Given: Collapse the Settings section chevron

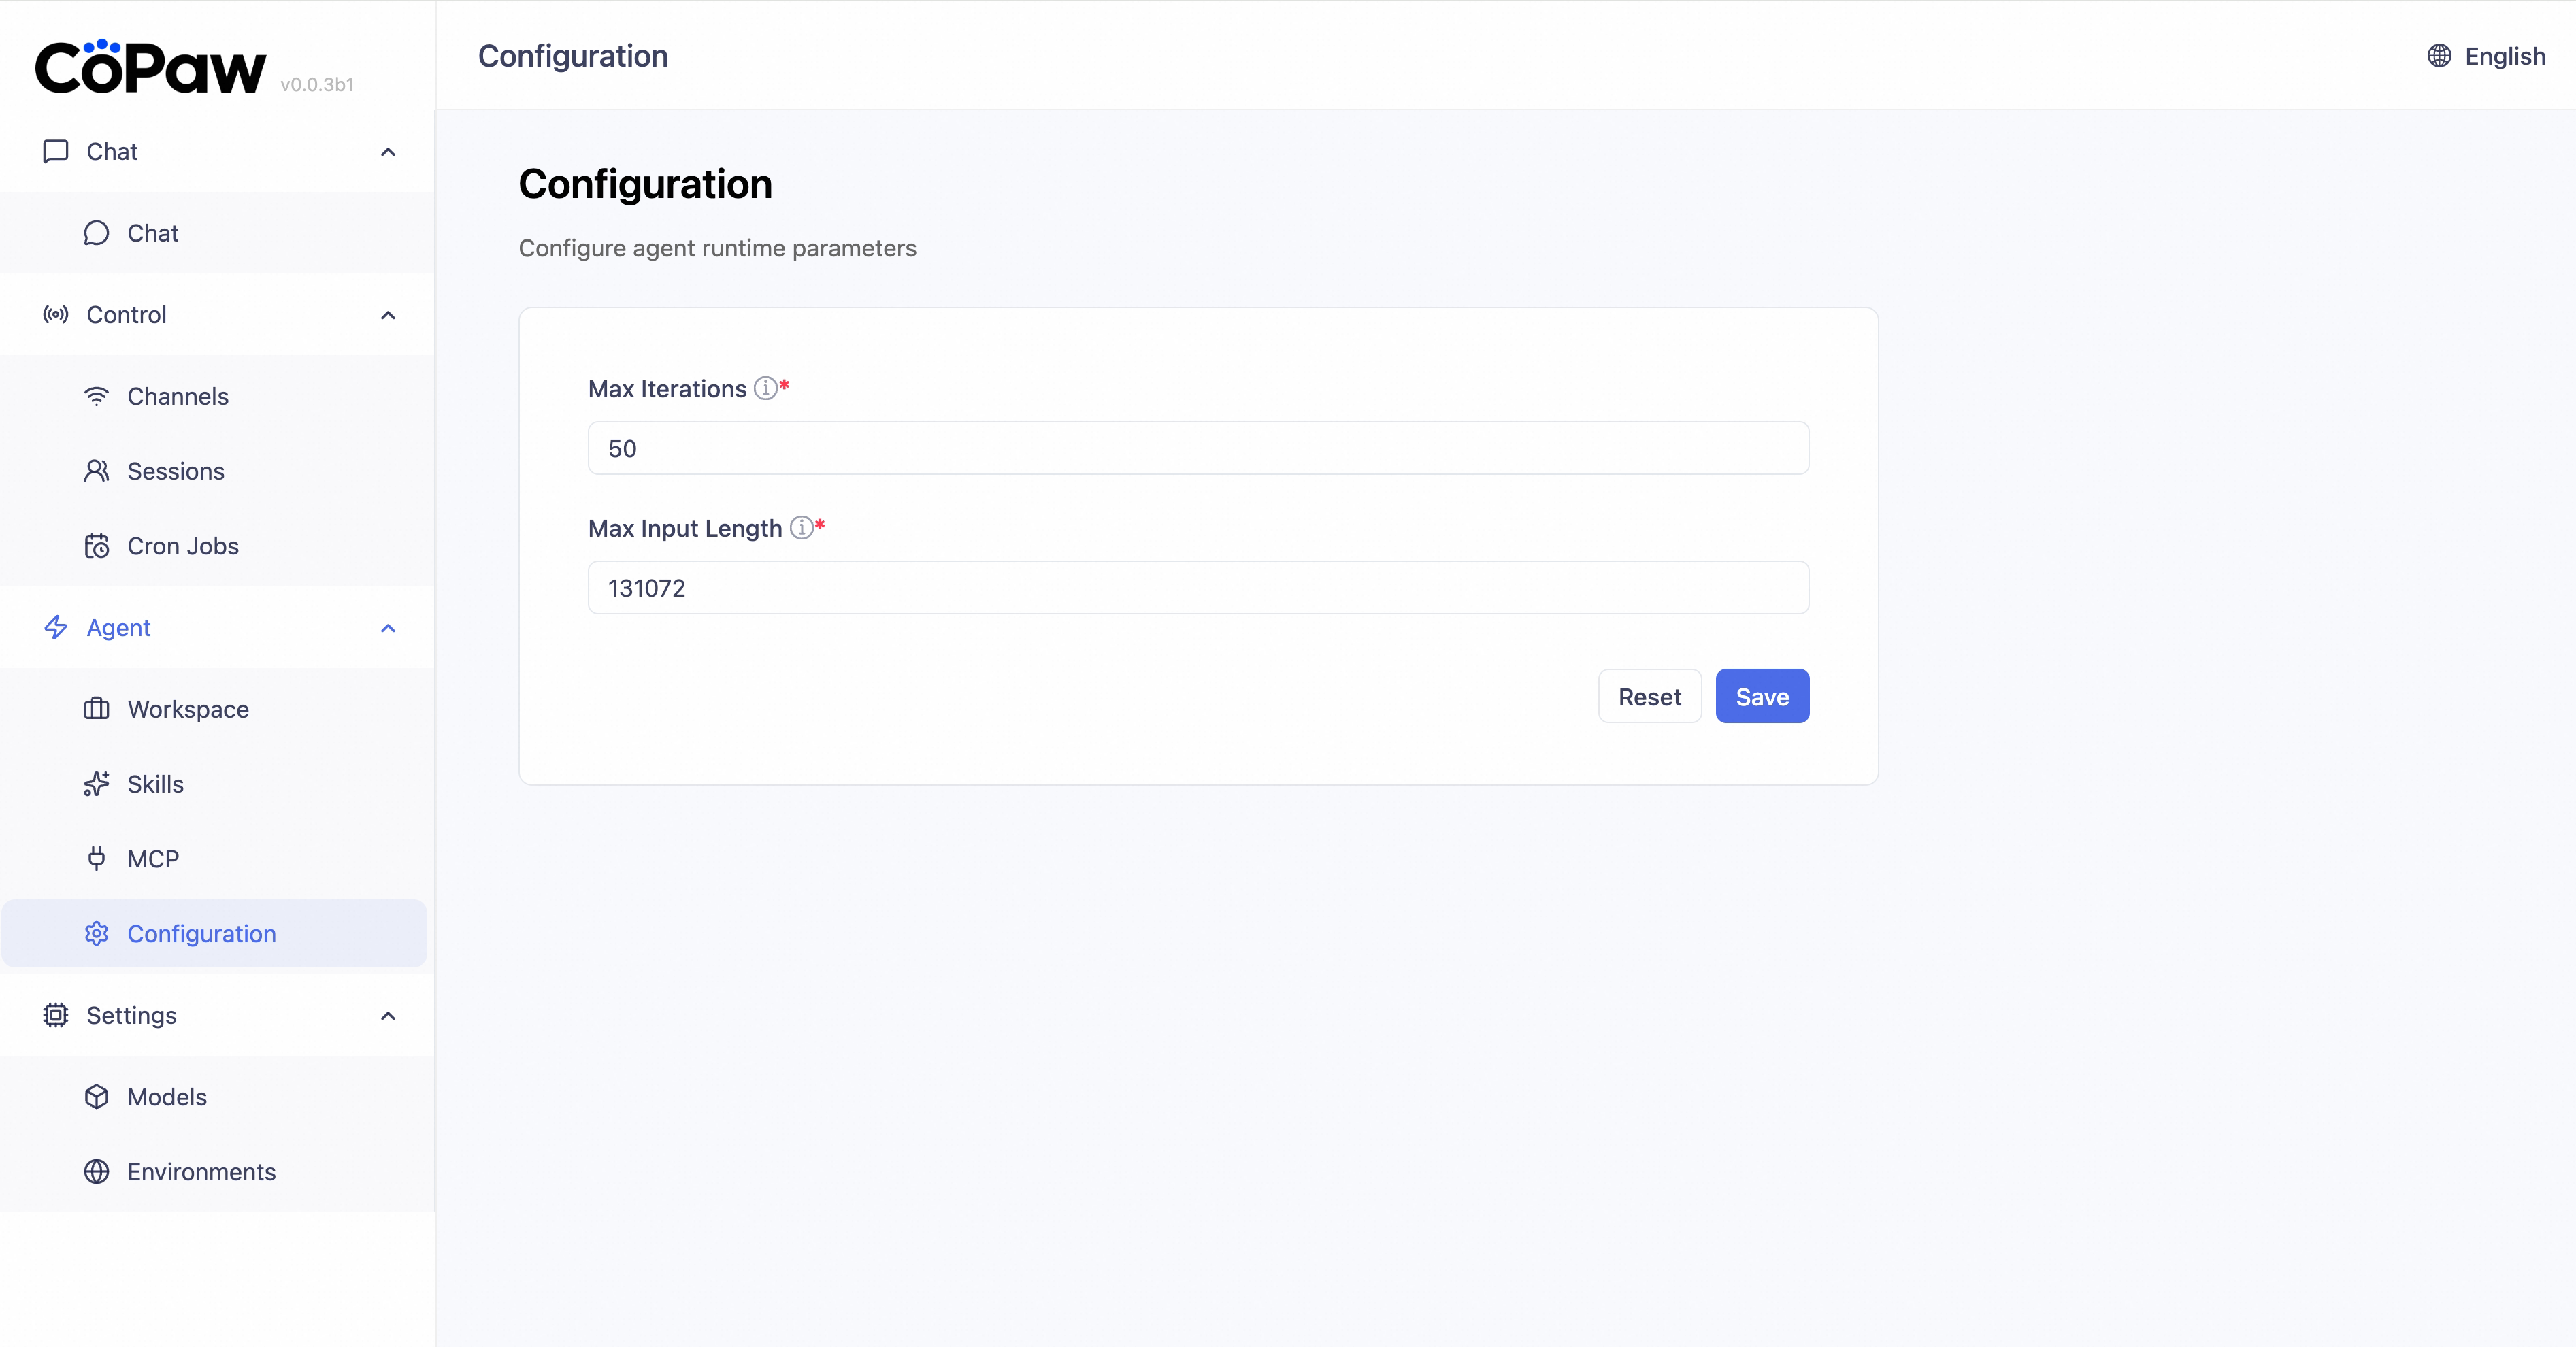Looking at the screenshot, I should coord(388,1016).
